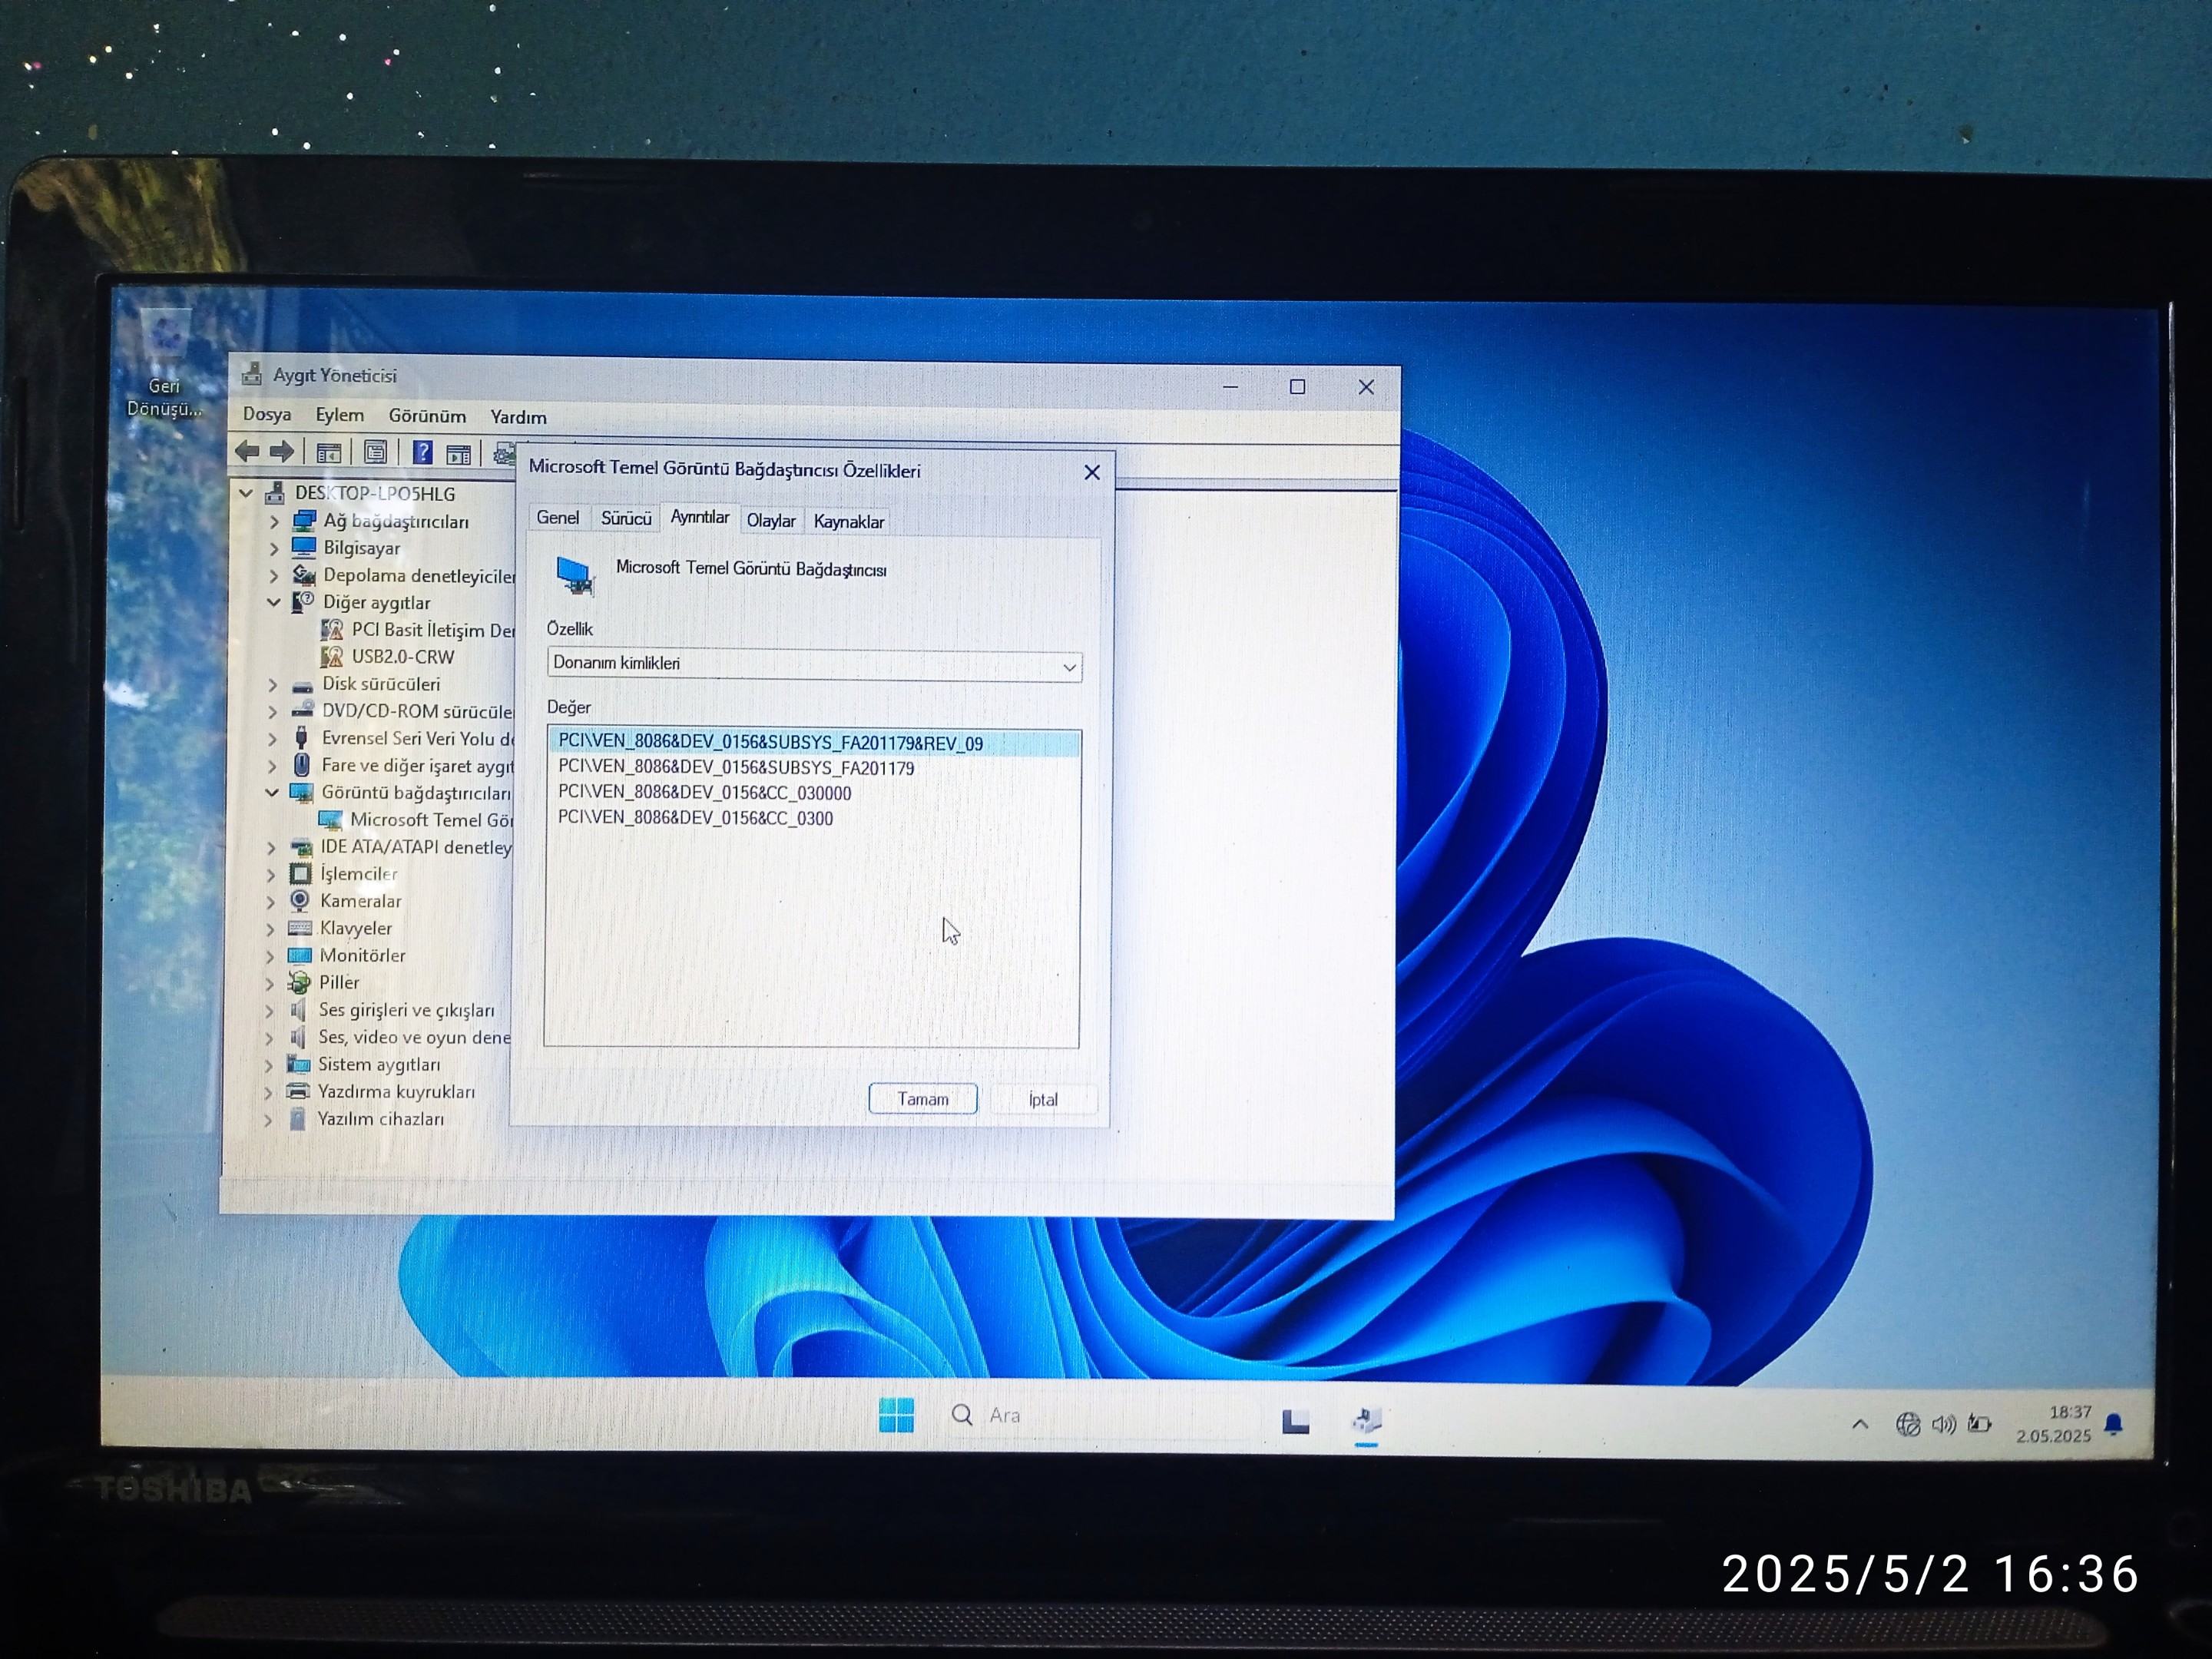Switch to the Kaynaklar tab

(849, 522)
